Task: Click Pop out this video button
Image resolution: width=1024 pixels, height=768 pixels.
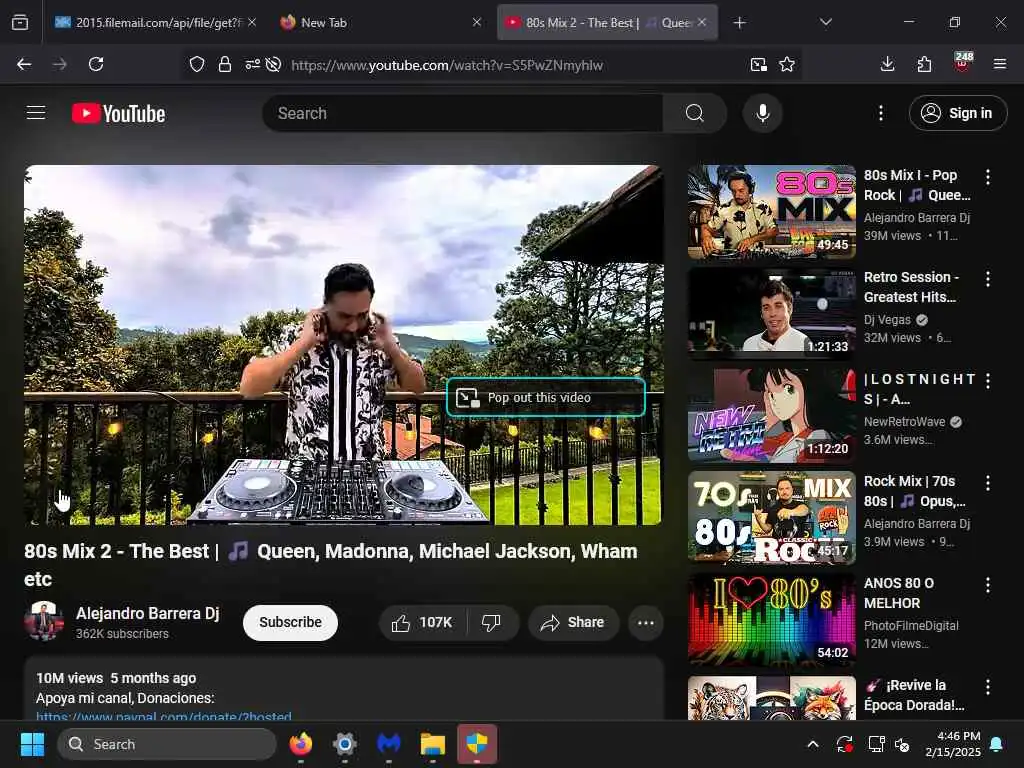Action: point(546,397)
